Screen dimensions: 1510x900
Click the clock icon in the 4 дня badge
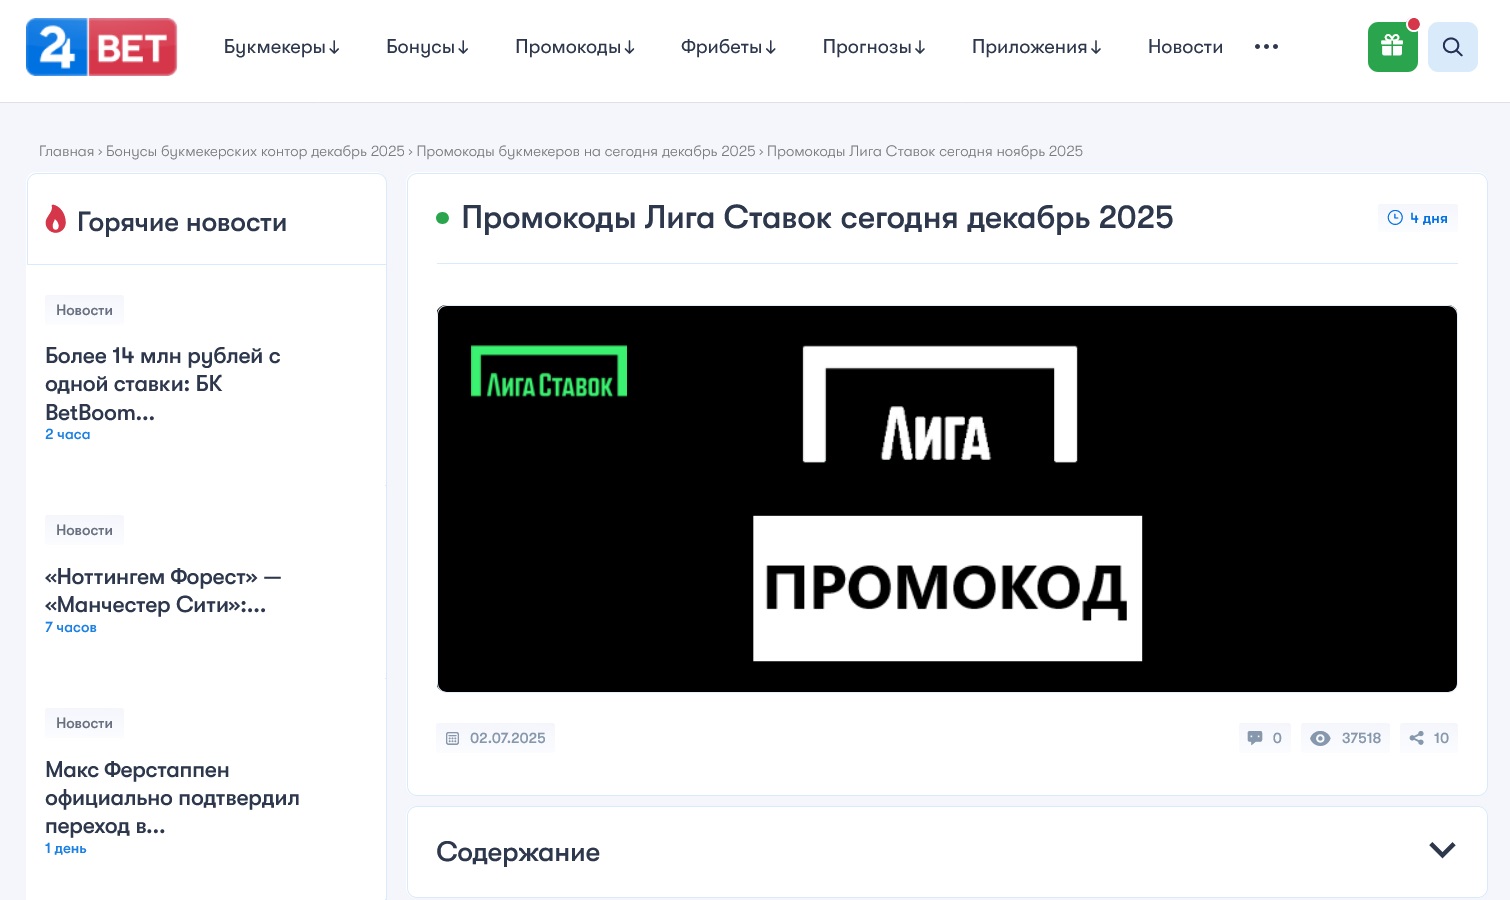pyautogui.click(x=1395, y=218)
